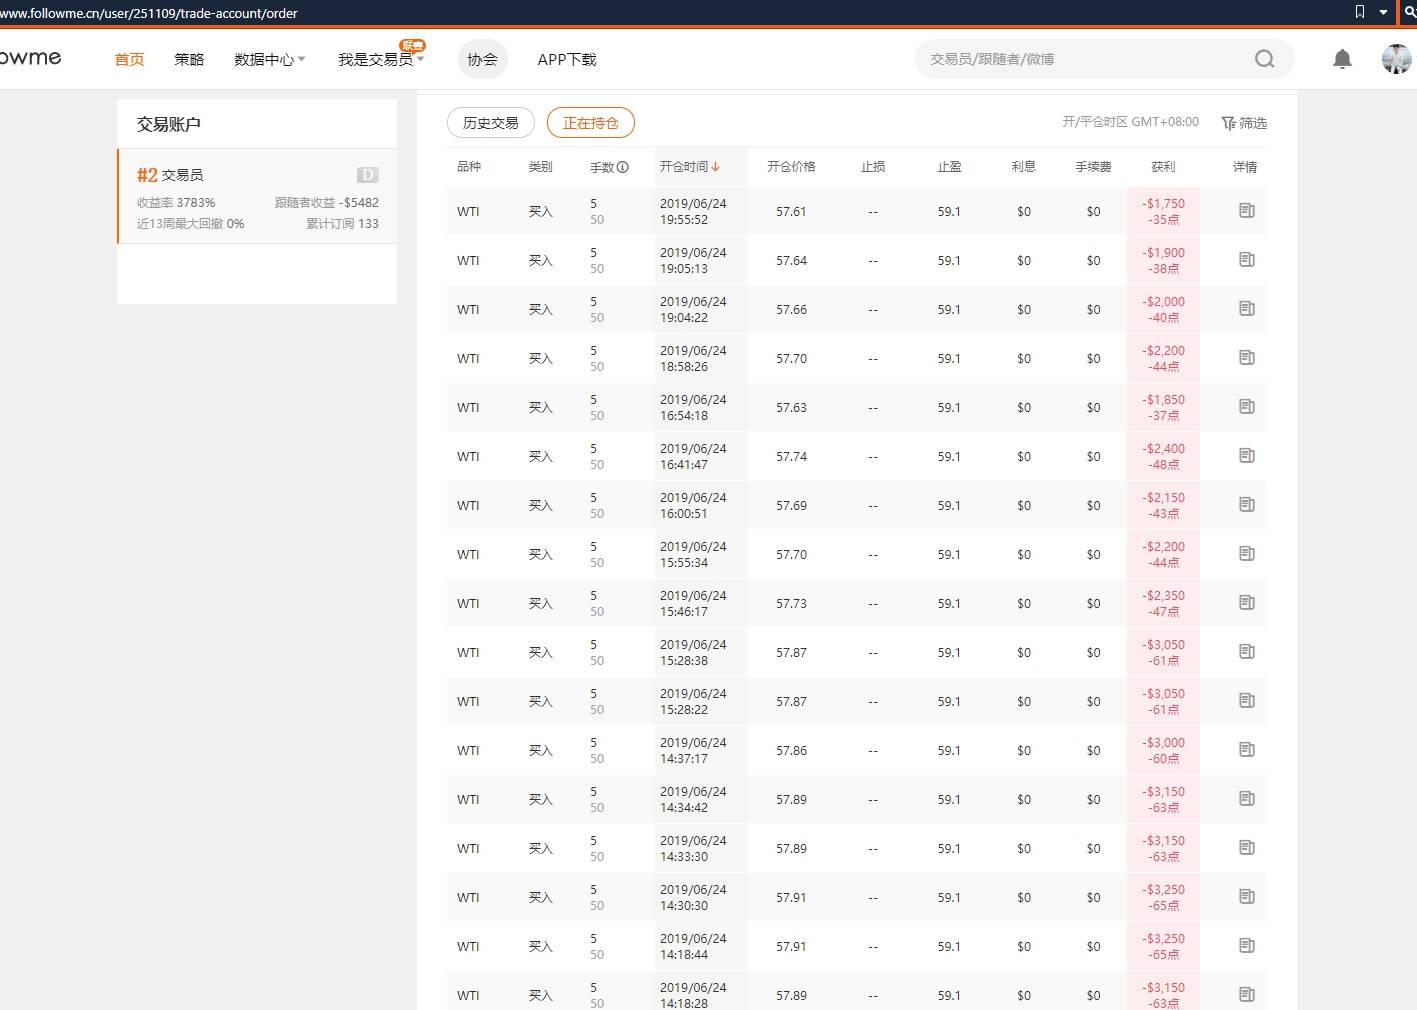The height and width of the screenshot is (1010, 1417).
Task: Click the 近13周最大回撤 0% text
Action: 191,224
